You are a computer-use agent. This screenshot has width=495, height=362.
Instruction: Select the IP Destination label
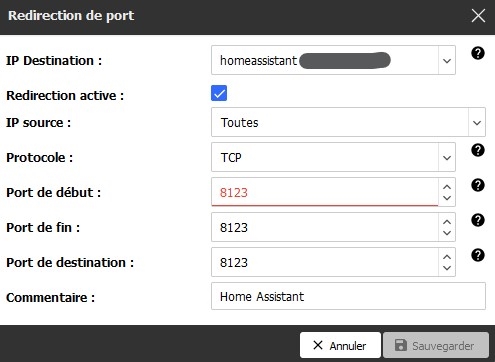pos(54,61)
